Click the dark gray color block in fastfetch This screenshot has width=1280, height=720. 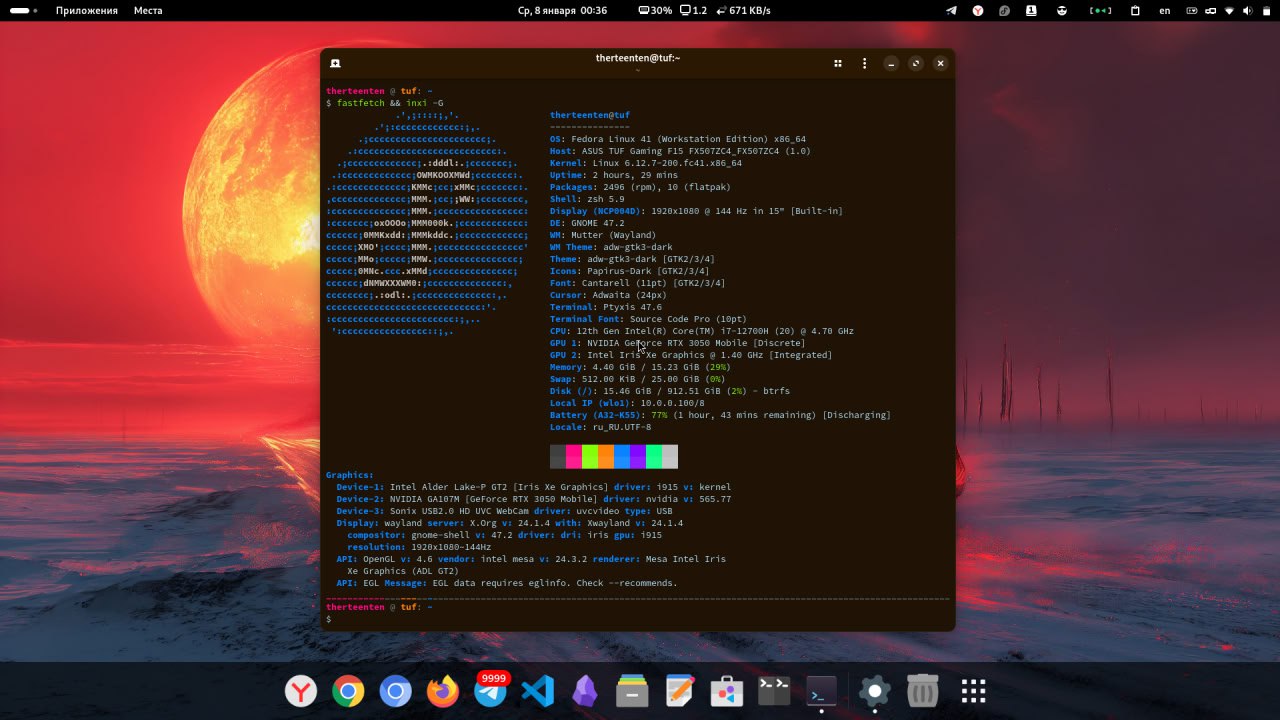tap(558, 457)
